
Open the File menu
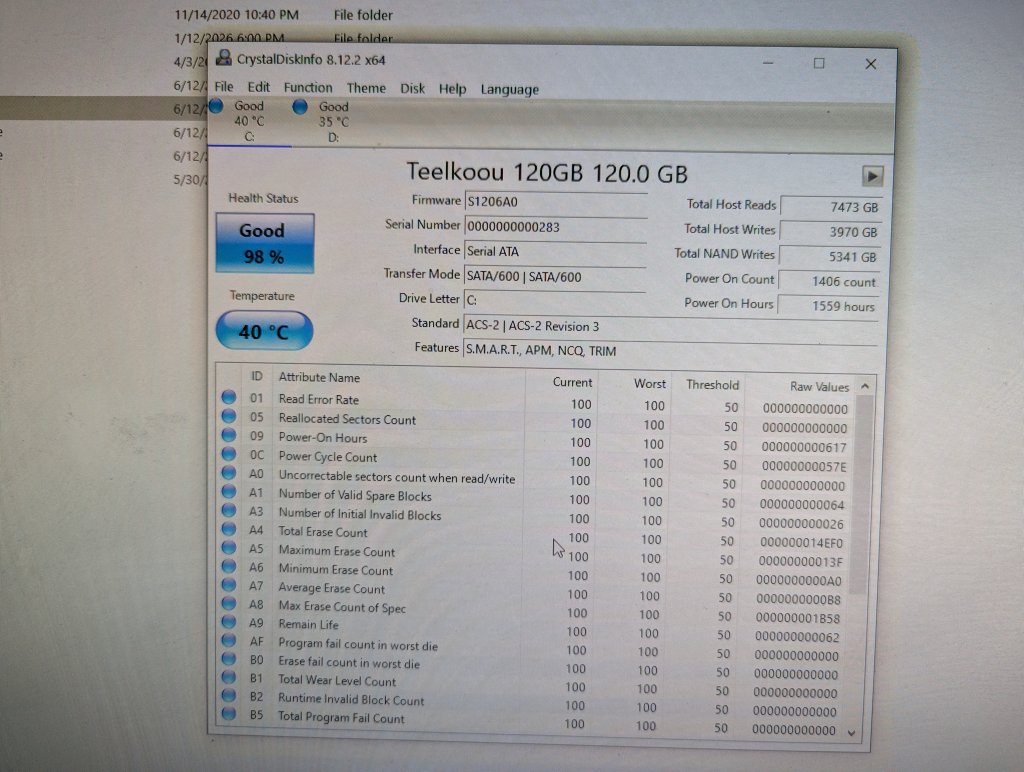[x=223, y=86]
